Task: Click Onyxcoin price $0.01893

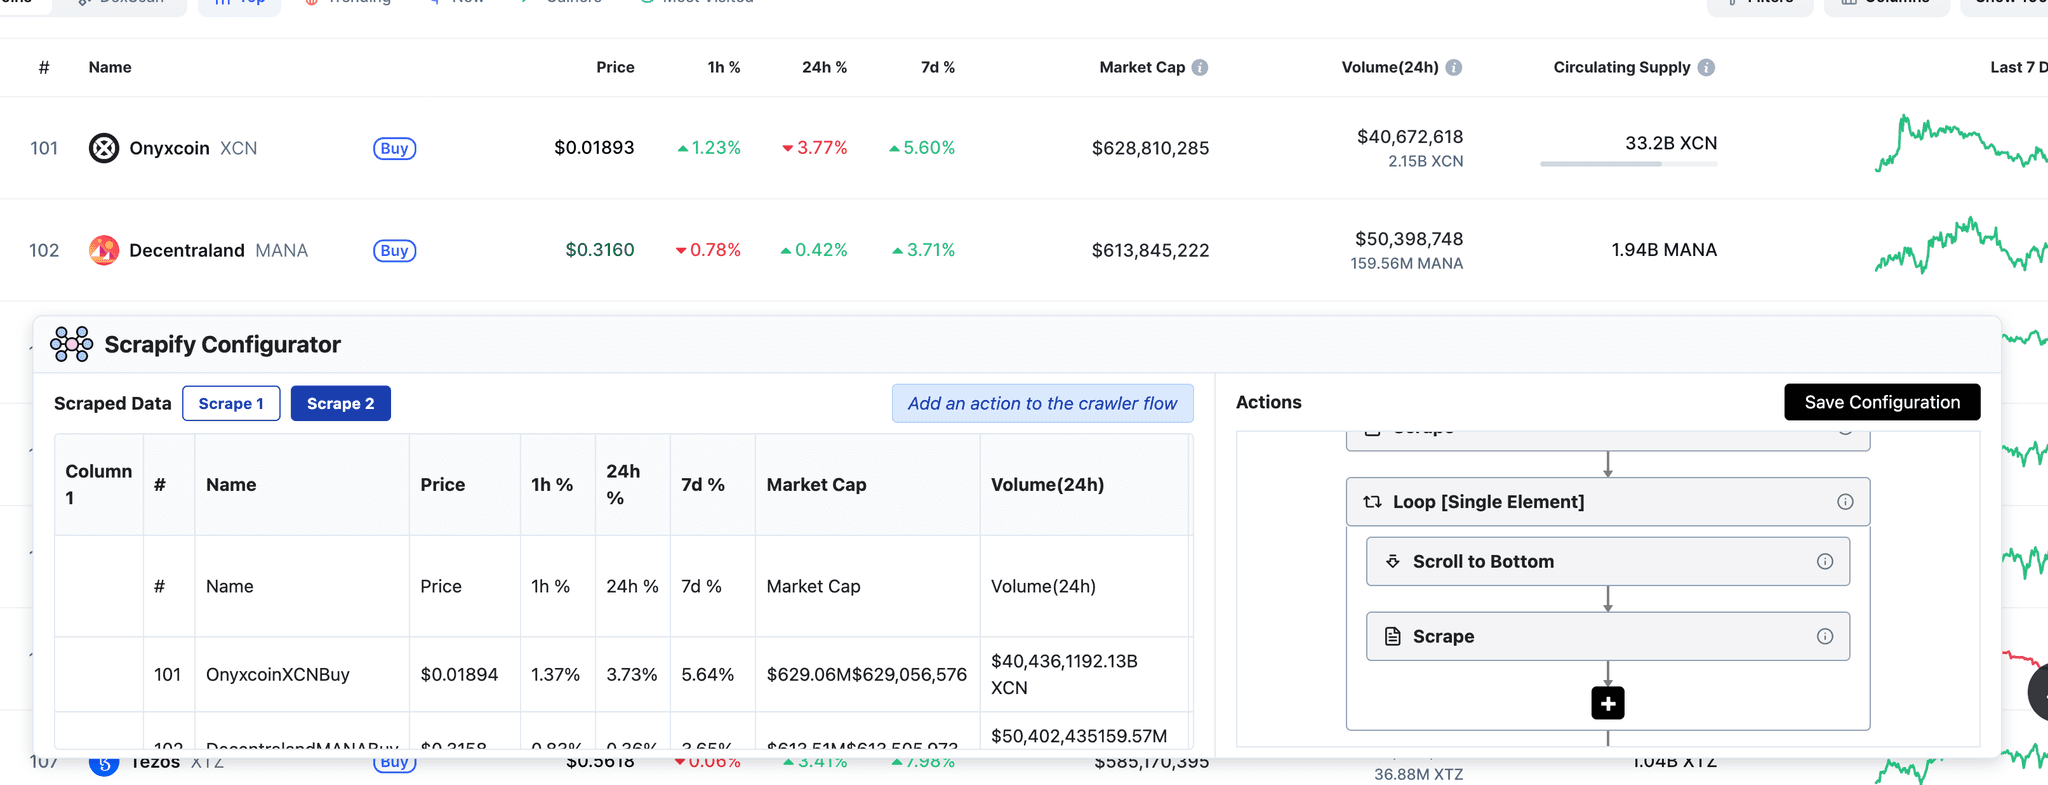Action: (594, 148)
